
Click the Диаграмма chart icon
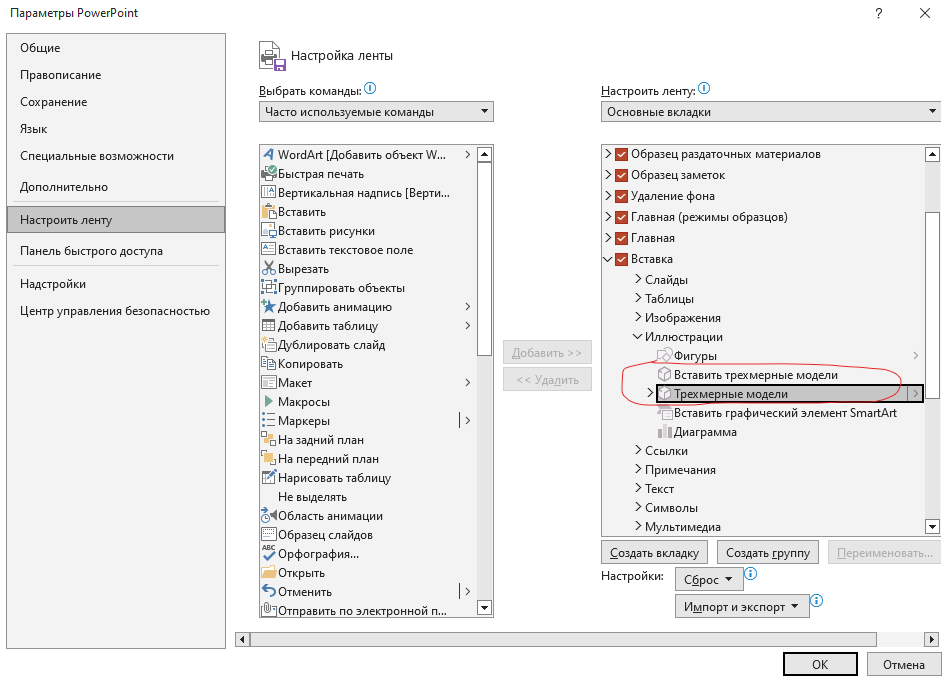click(664, 431)
